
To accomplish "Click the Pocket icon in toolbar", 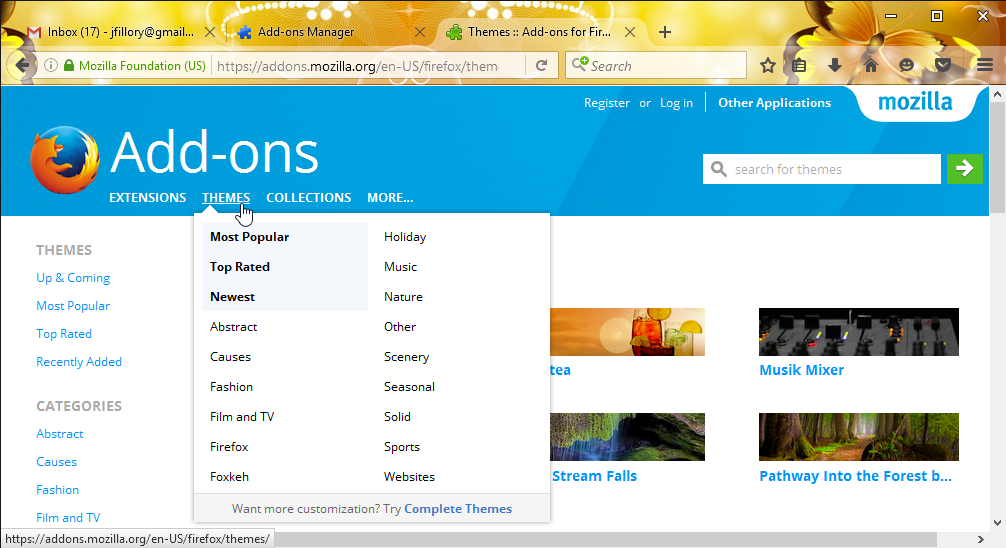I will click(942, 66).
